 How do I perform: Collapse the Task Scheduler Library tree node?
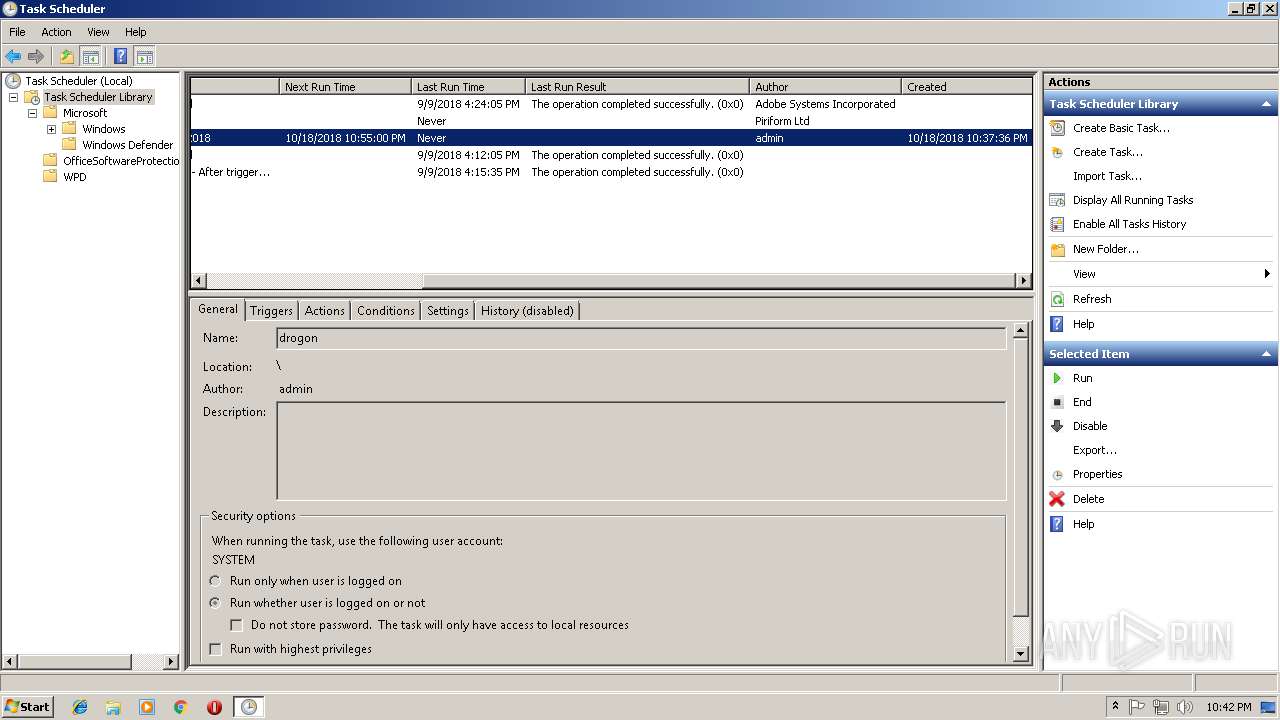tap(13, 97)
